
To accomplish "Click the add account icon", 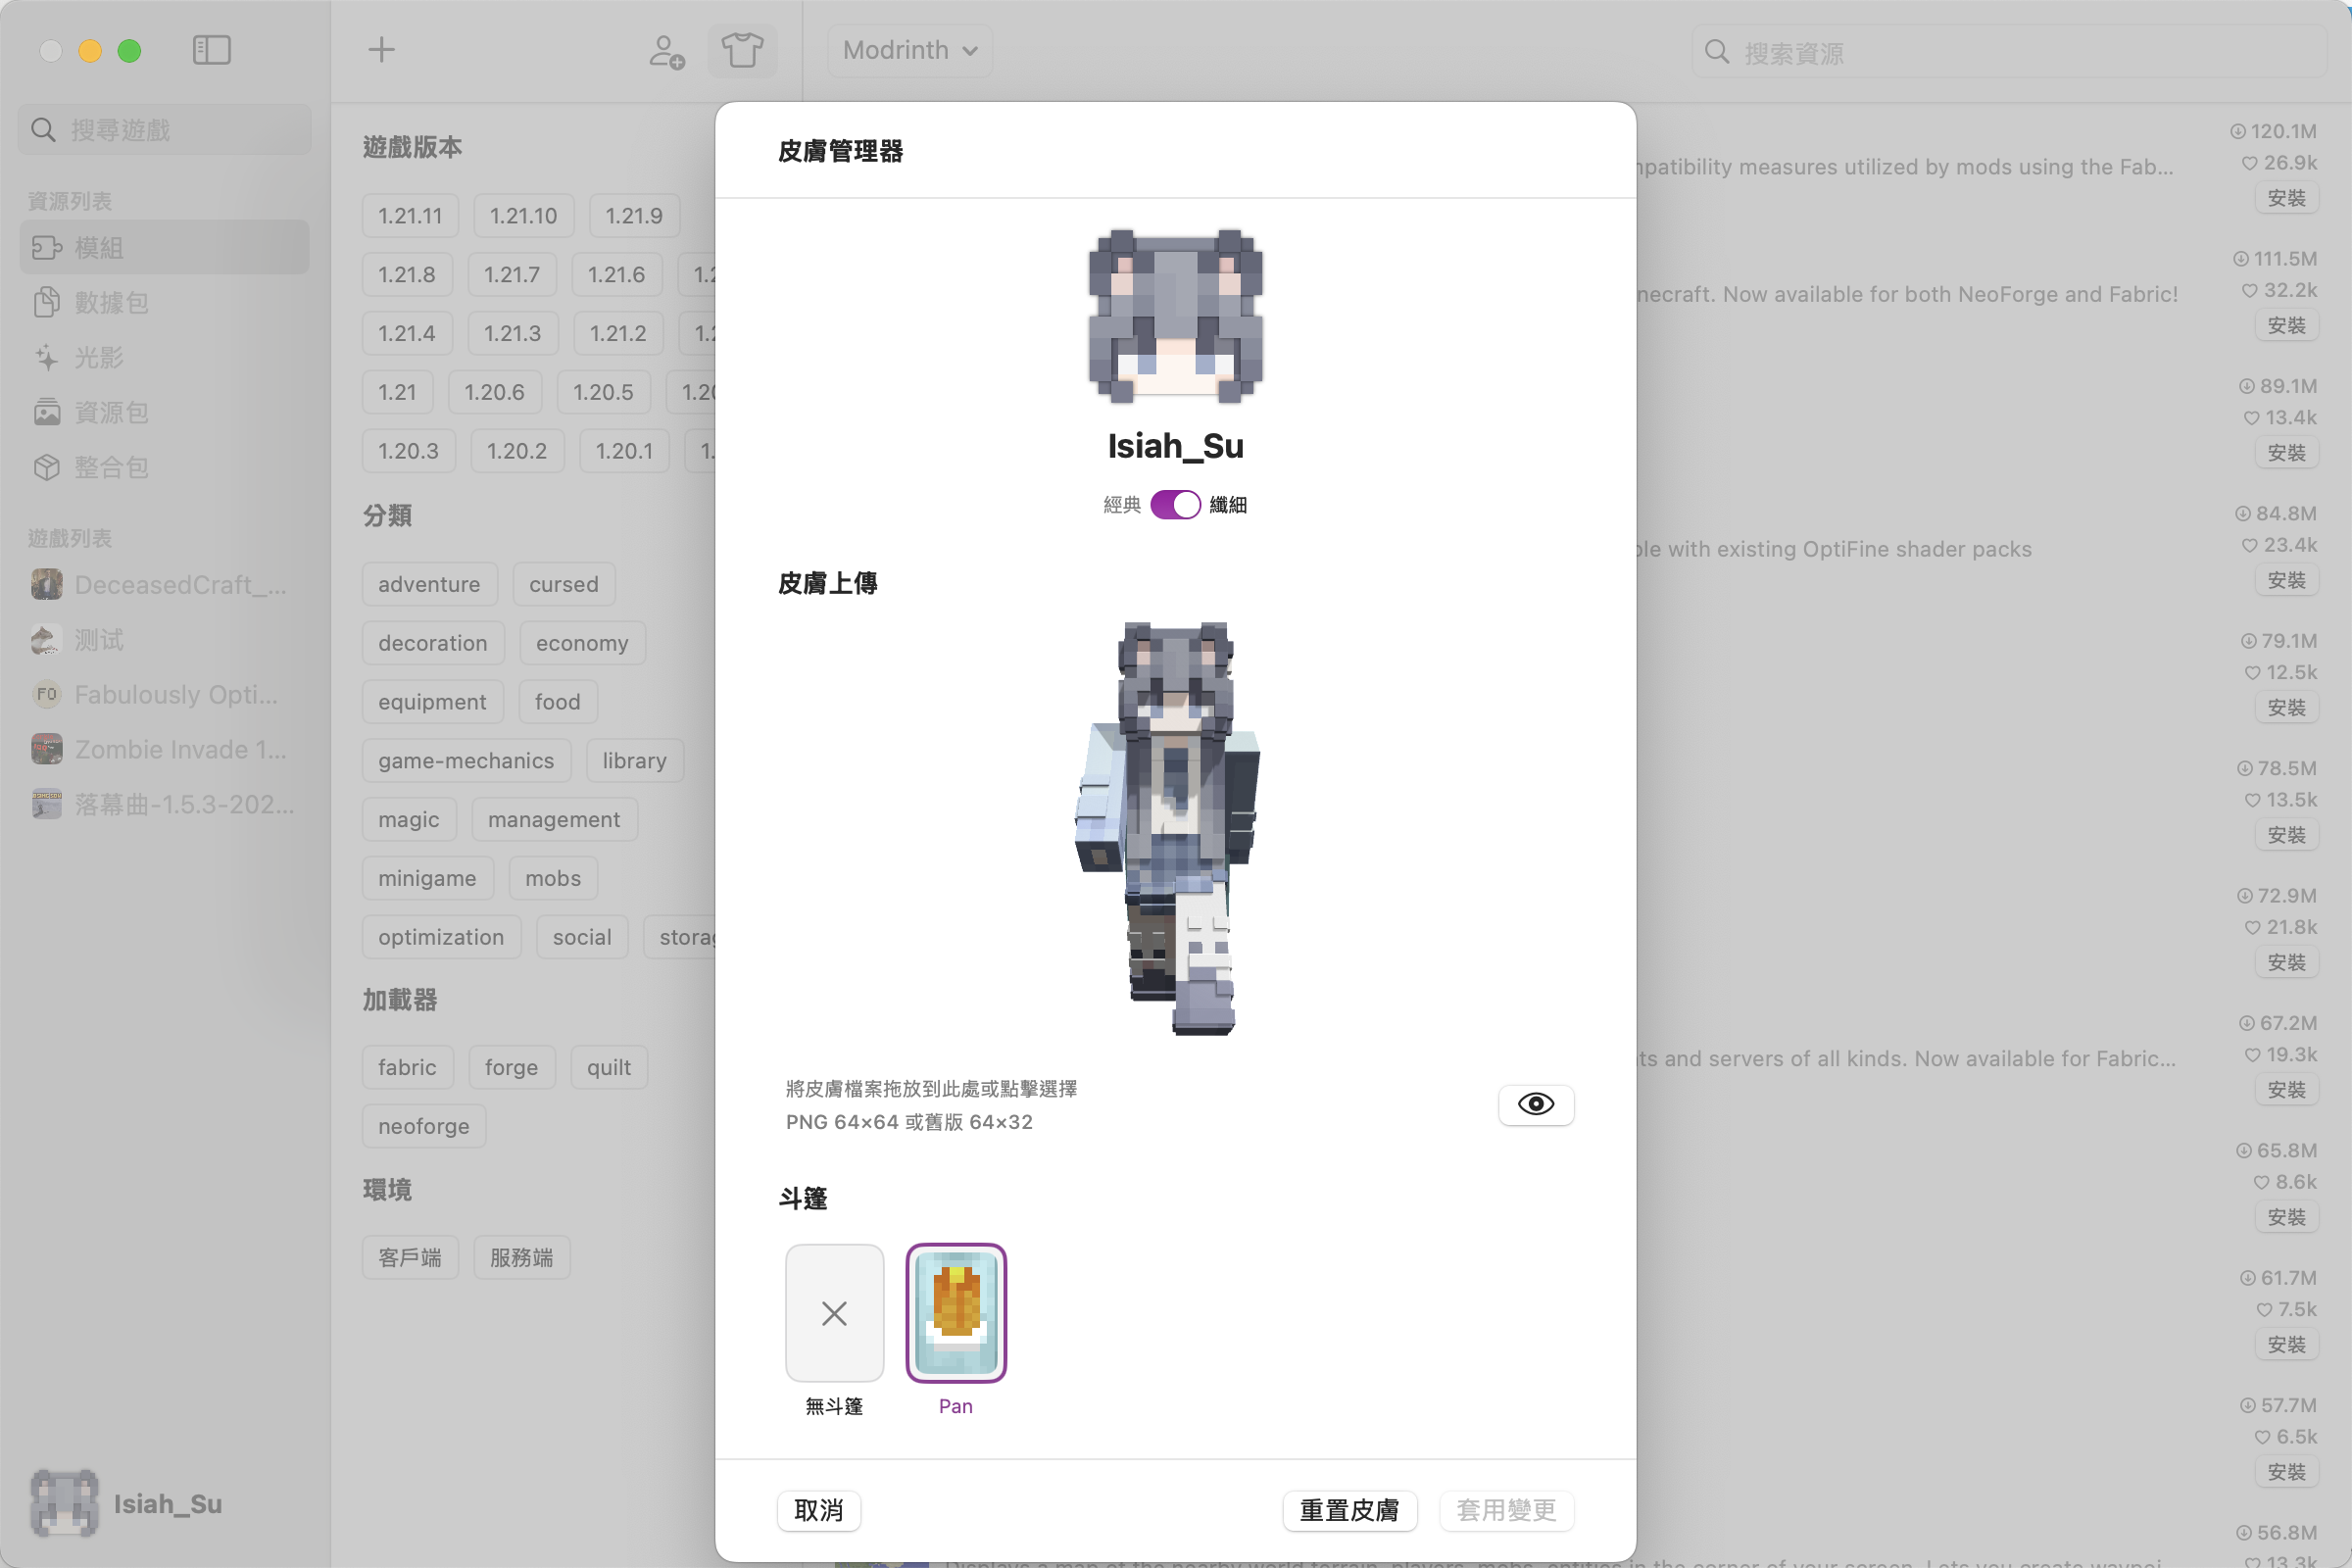I will pos(665,51).
